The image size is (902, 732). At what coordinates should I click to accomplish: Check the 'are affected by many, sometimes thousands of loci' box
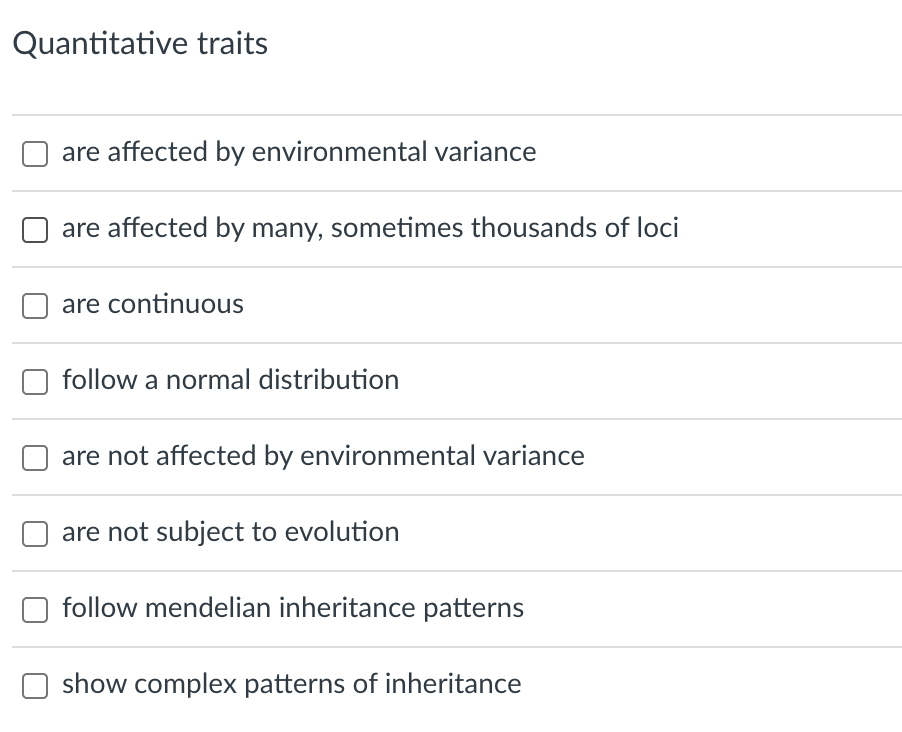click(x=35, y=230)
